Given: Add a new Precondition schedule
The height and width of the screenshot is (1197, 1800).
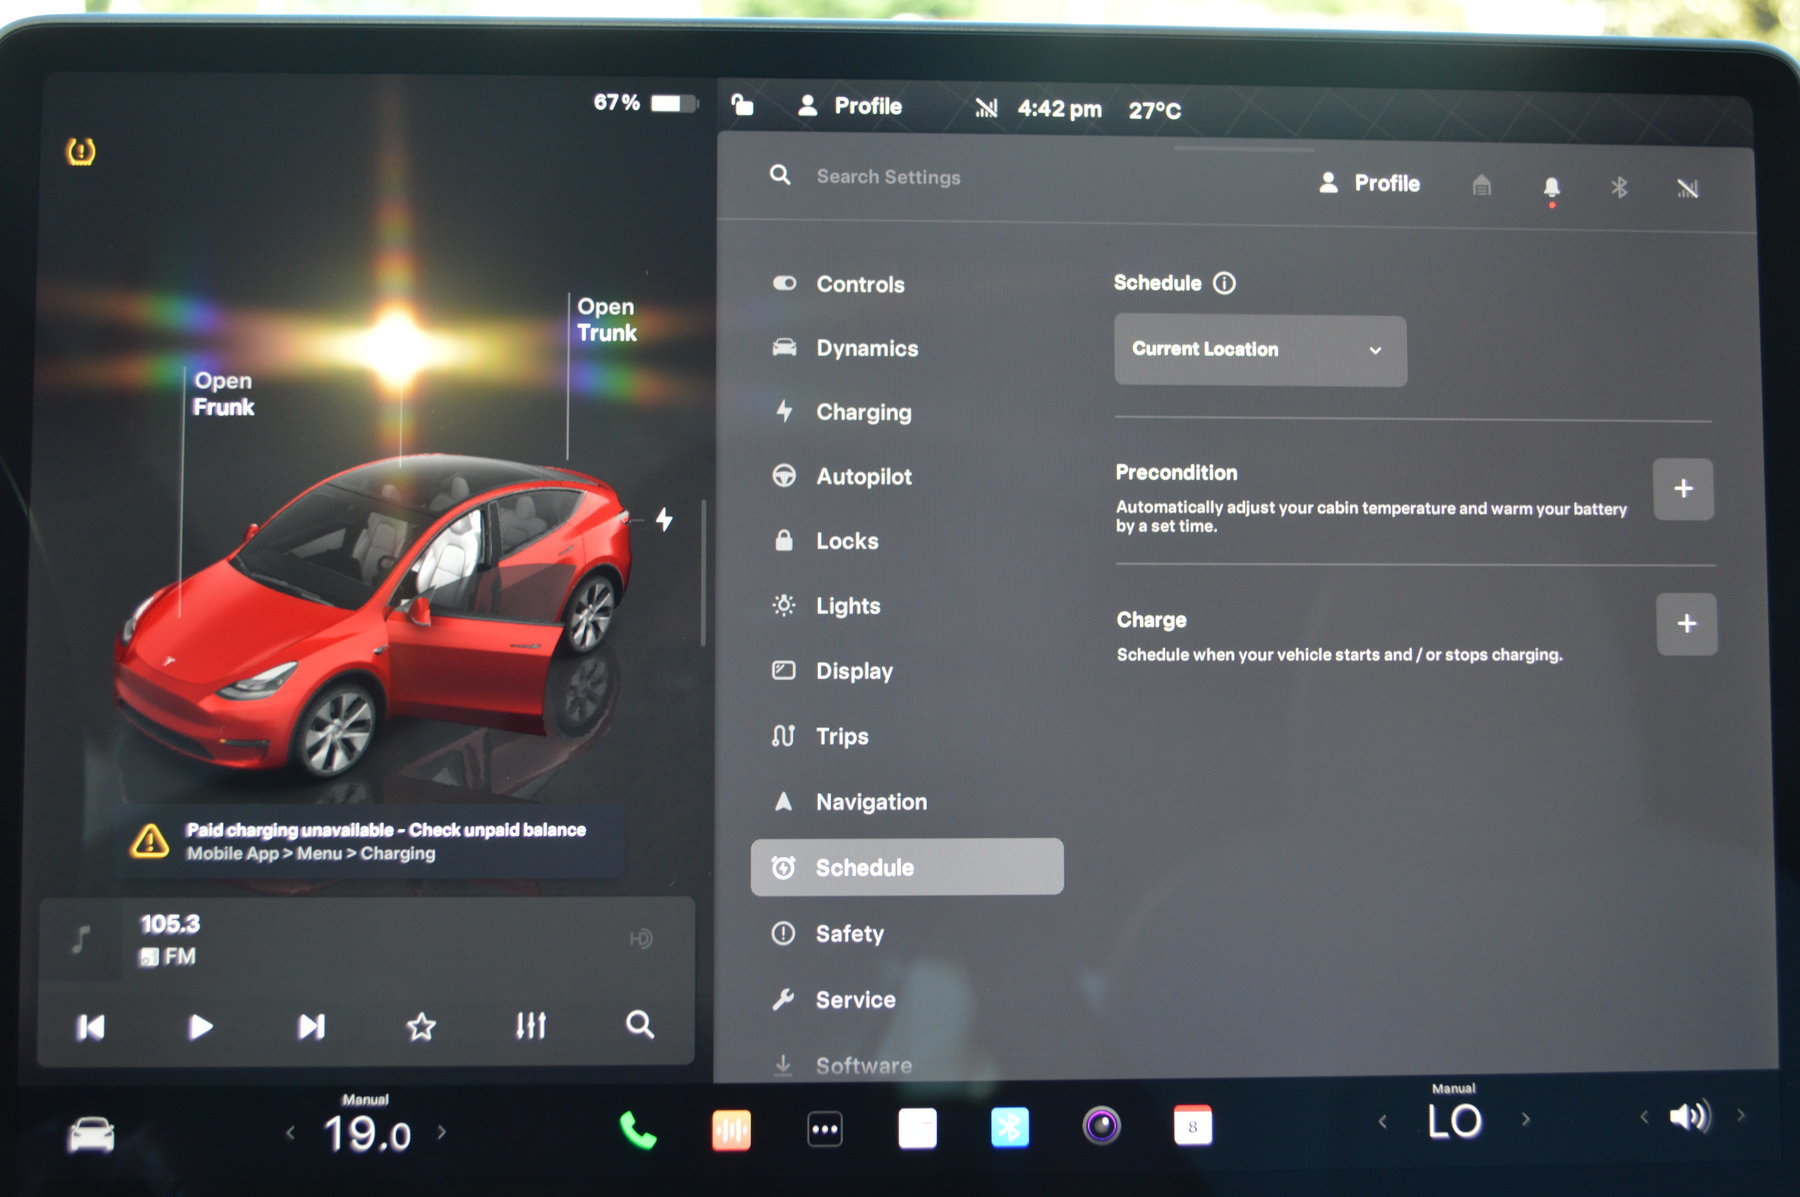Looking at the screenshot, I should tap(1683, 489).
